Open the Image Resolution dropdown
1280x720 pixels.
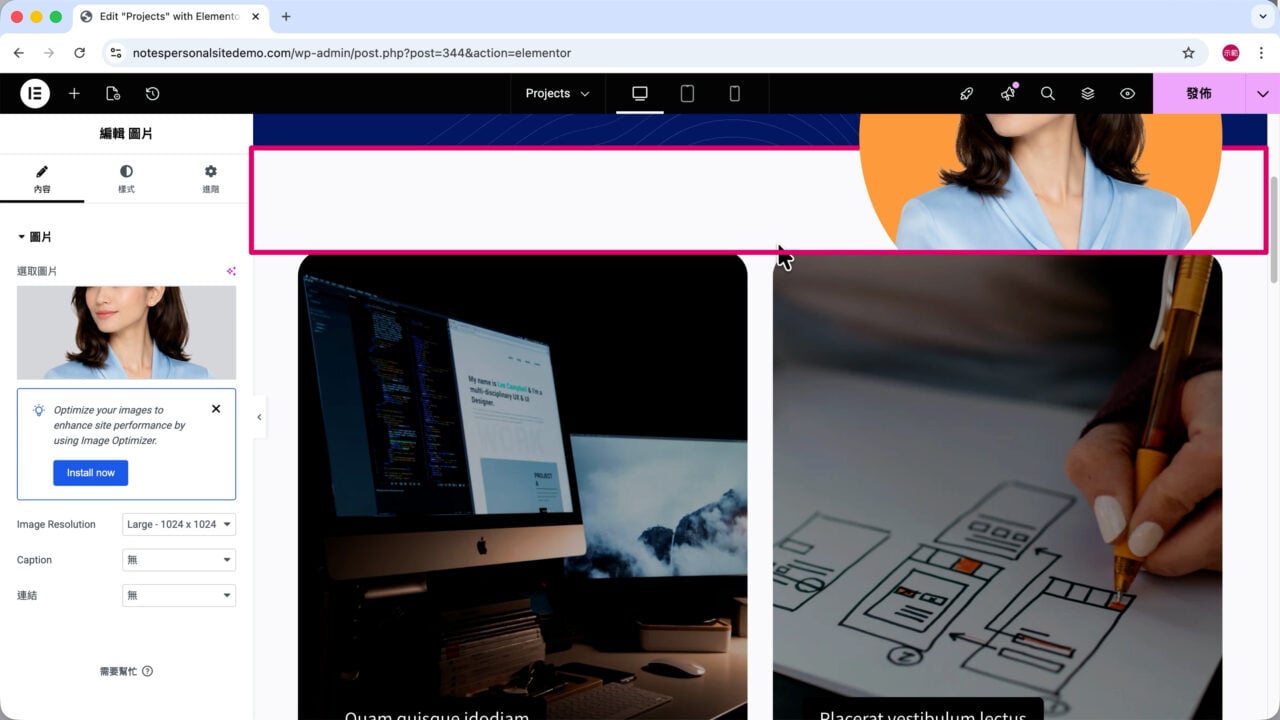point(179,524)
